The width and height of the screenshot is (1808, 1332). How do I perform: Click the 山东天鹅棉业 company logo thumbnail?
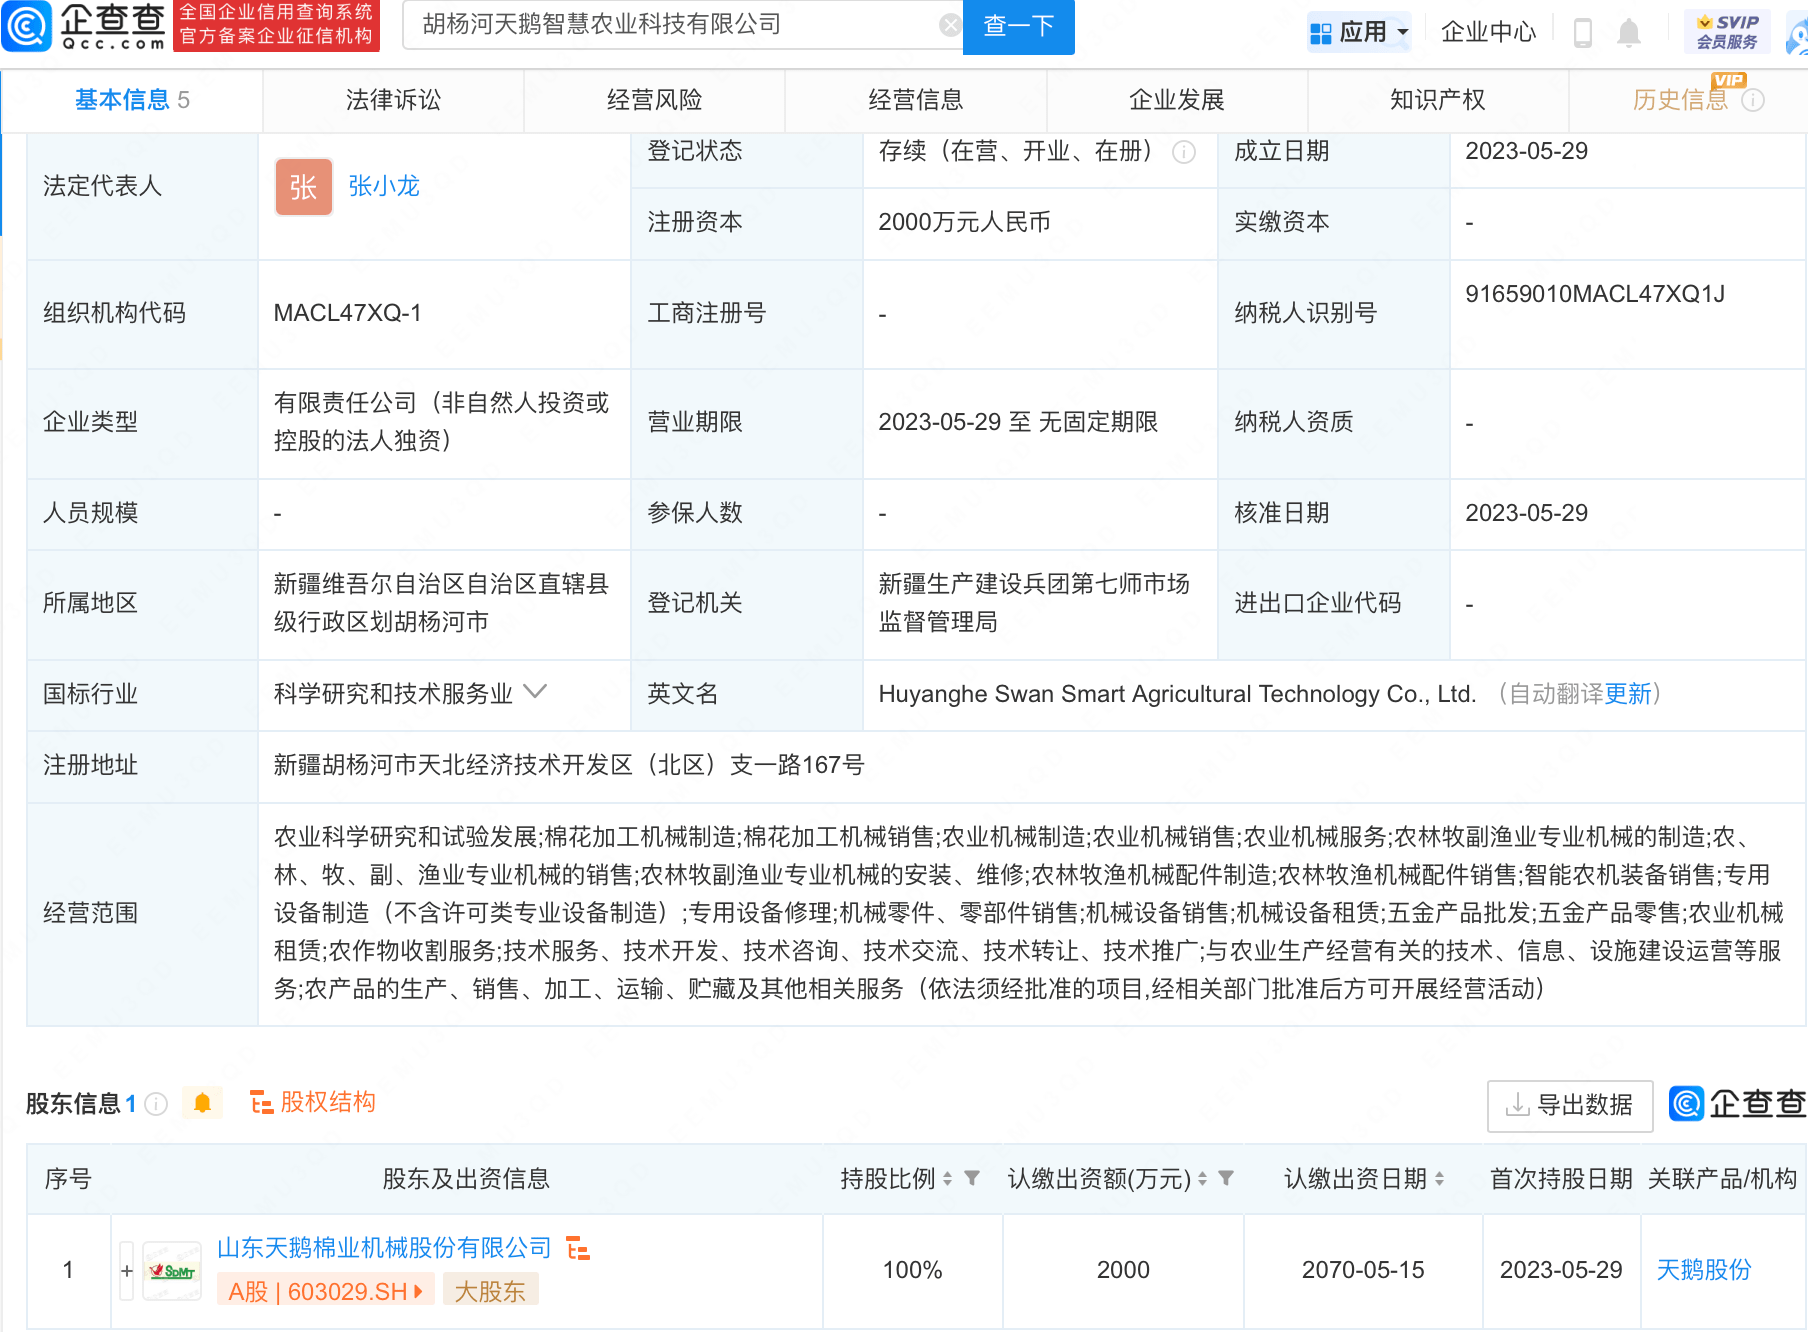(x=172, y=1270)
